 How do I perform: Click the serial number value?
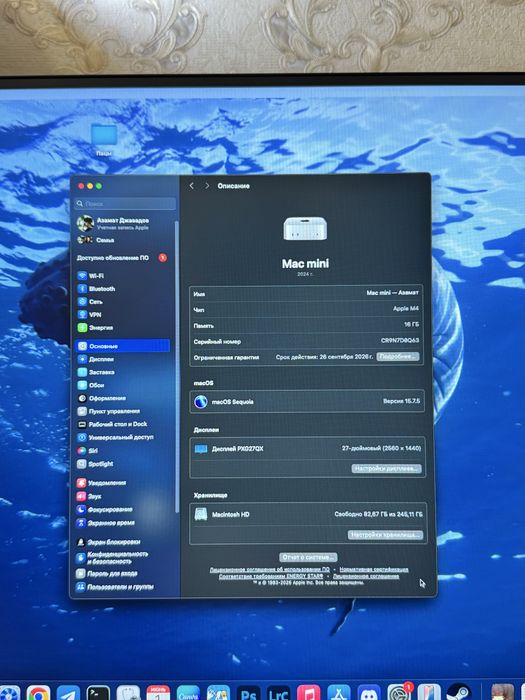coord(400,341)
